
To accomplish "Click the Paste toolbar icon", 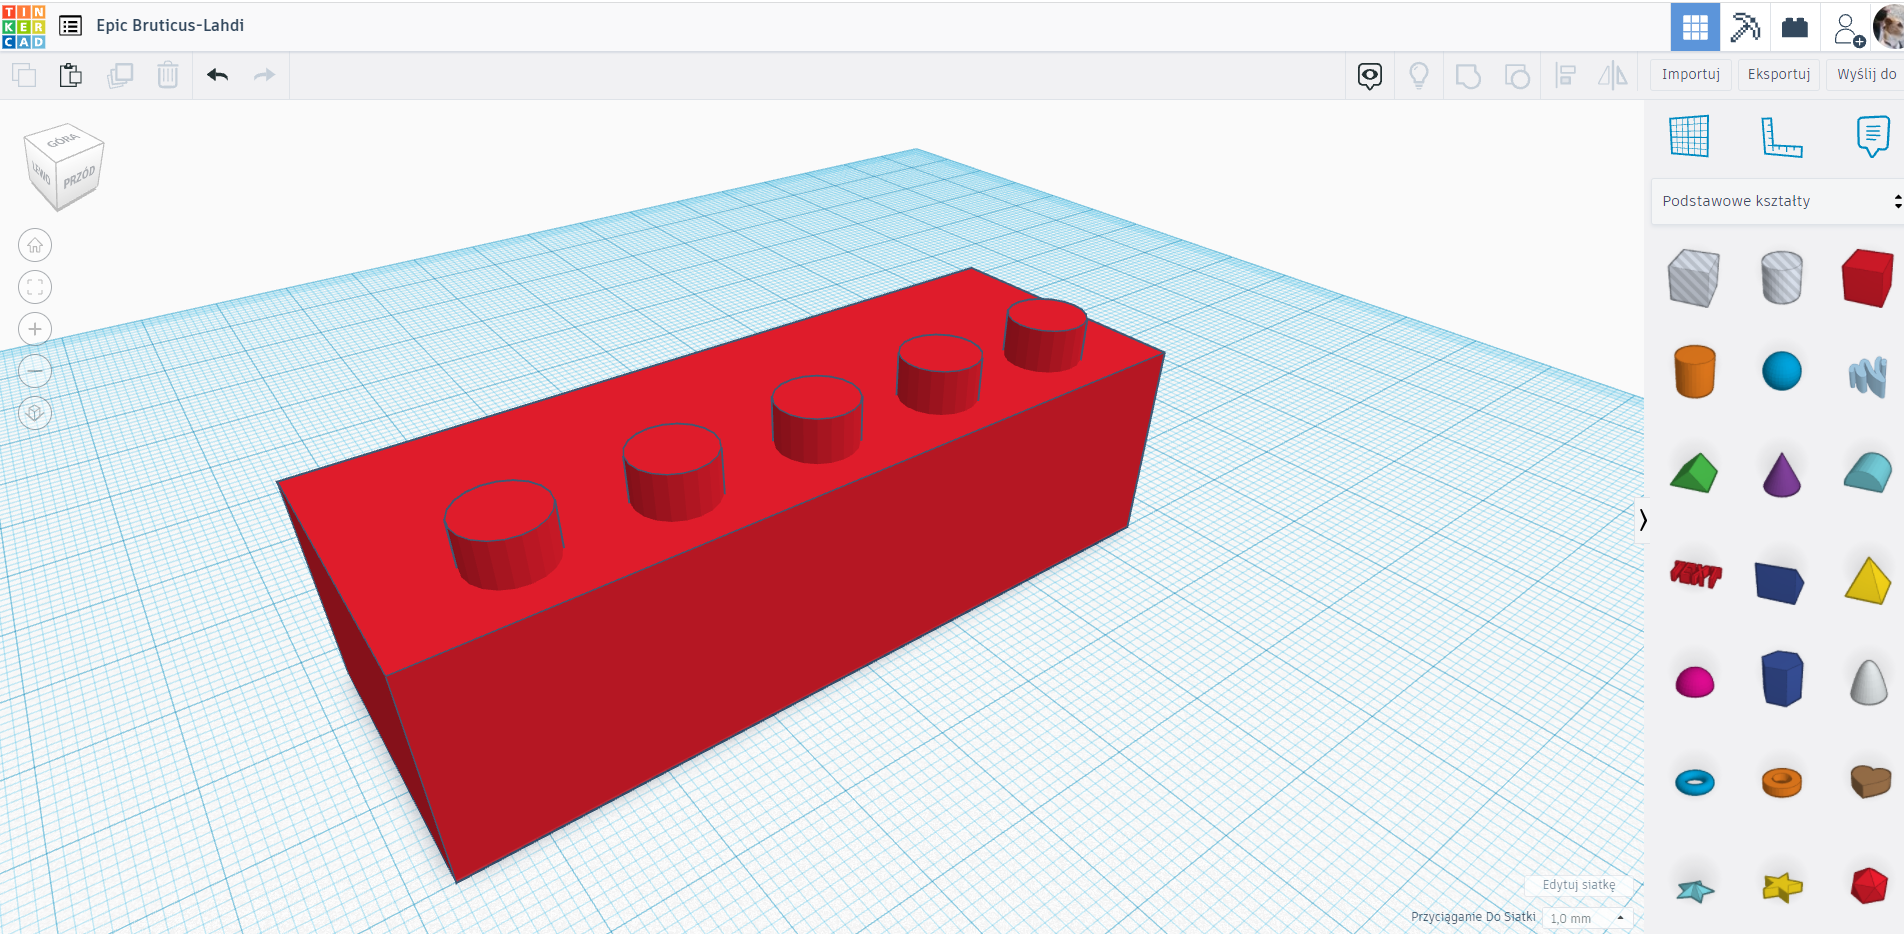I will coord(71,75).
